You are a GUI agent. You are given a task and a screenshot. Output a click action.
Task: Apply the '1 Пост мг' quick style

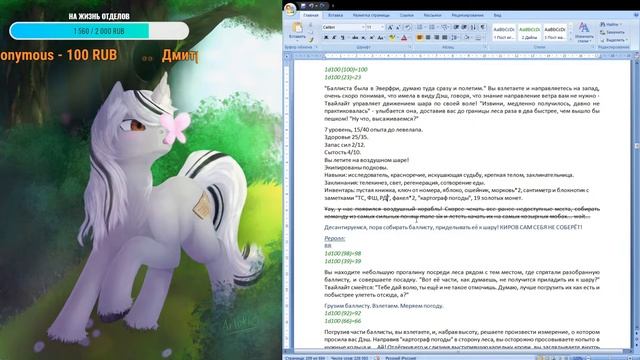504,33
